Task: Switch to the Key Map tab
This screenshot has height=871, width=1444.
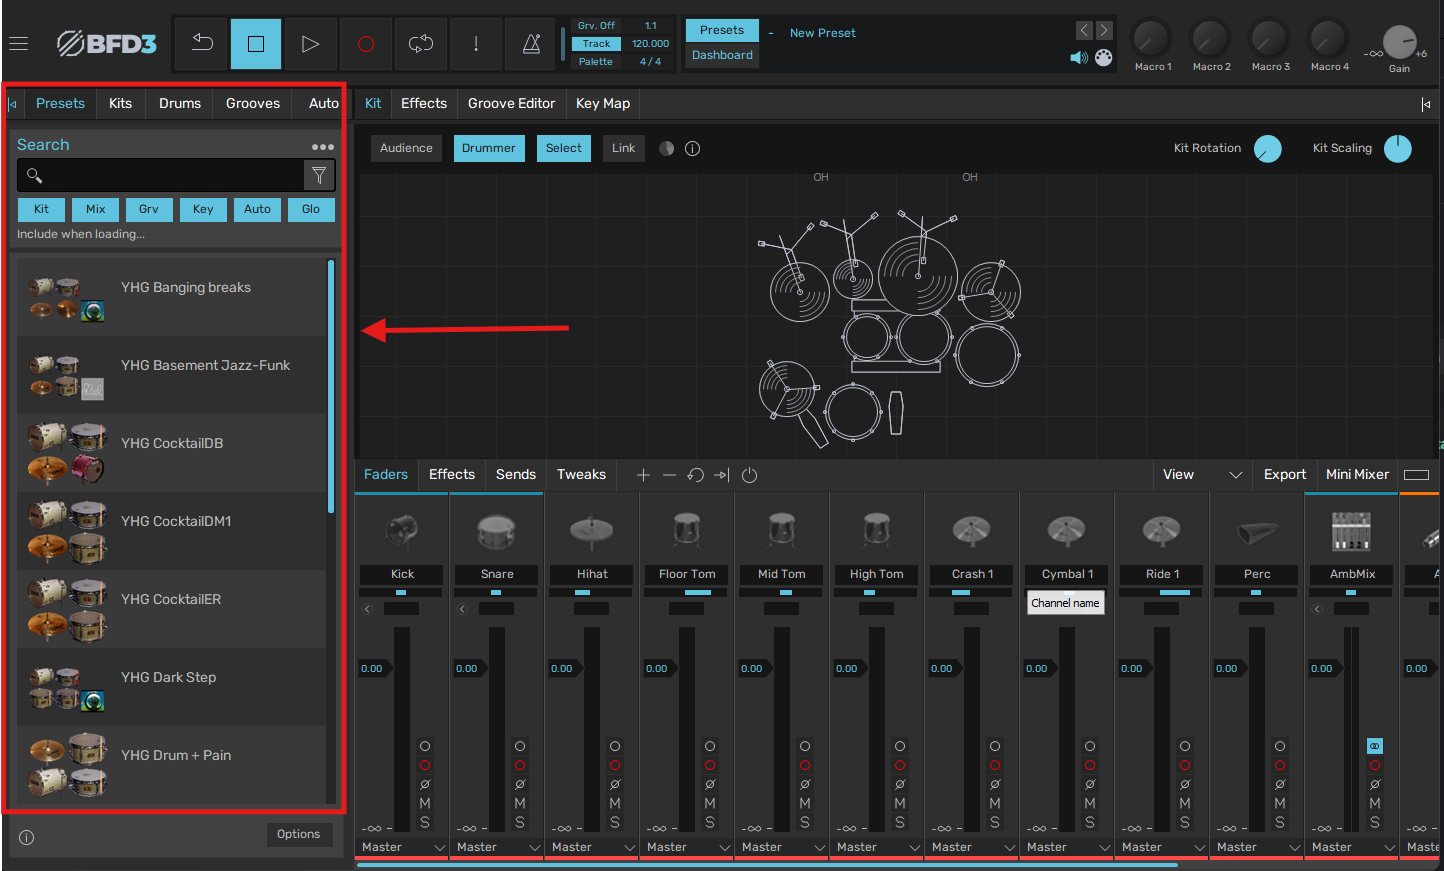Action: click(603, 103)
